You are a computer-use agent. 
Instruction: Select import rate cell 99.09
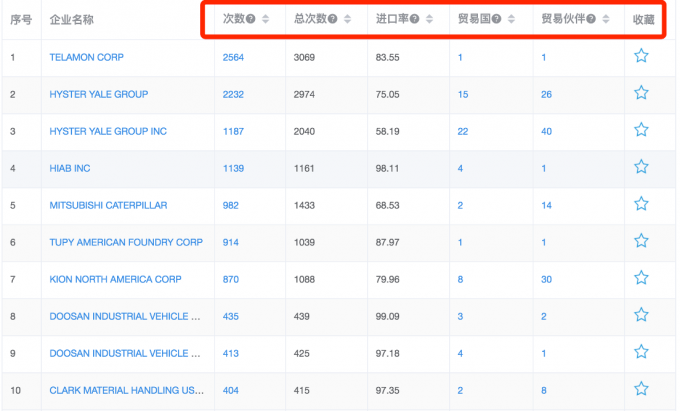click(x=387, y=316)
